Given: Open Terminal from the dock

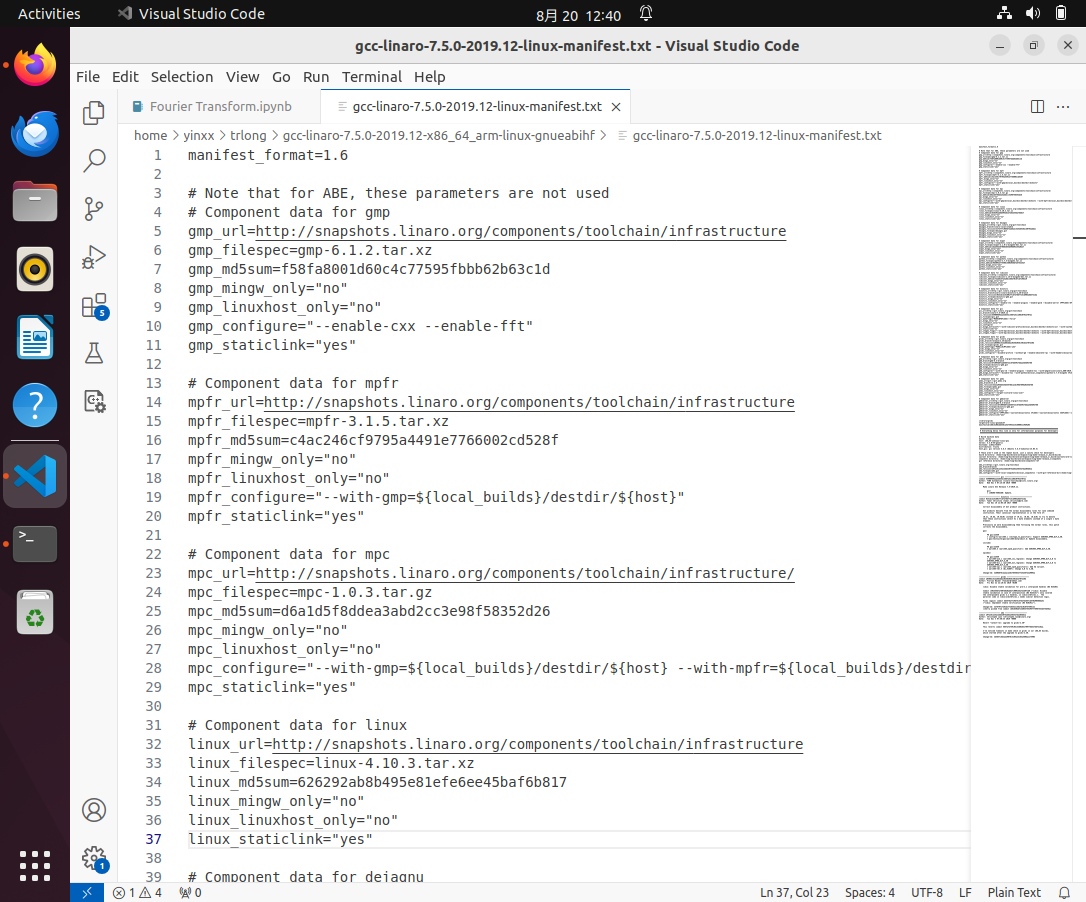Looking at the screenshot, I should pos(35,544).
